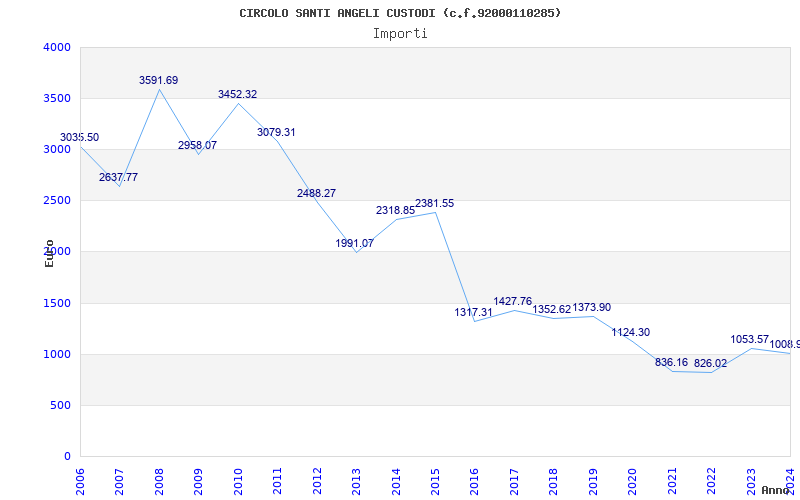Click the 2017 x-axis year label
Screen dimensions: 800x500
[x=514, y=481]
